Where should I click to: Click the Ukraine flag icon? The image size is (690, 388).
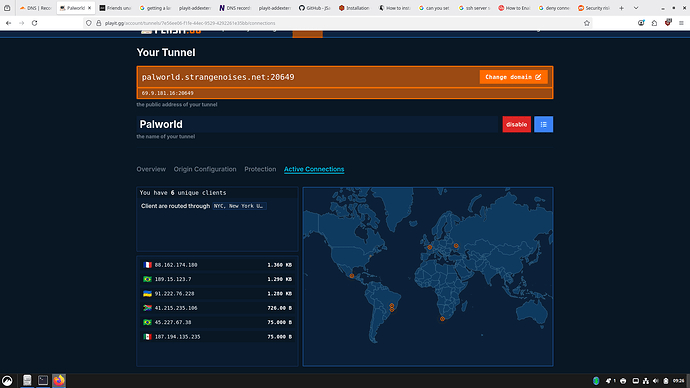(x=147, y=293)
